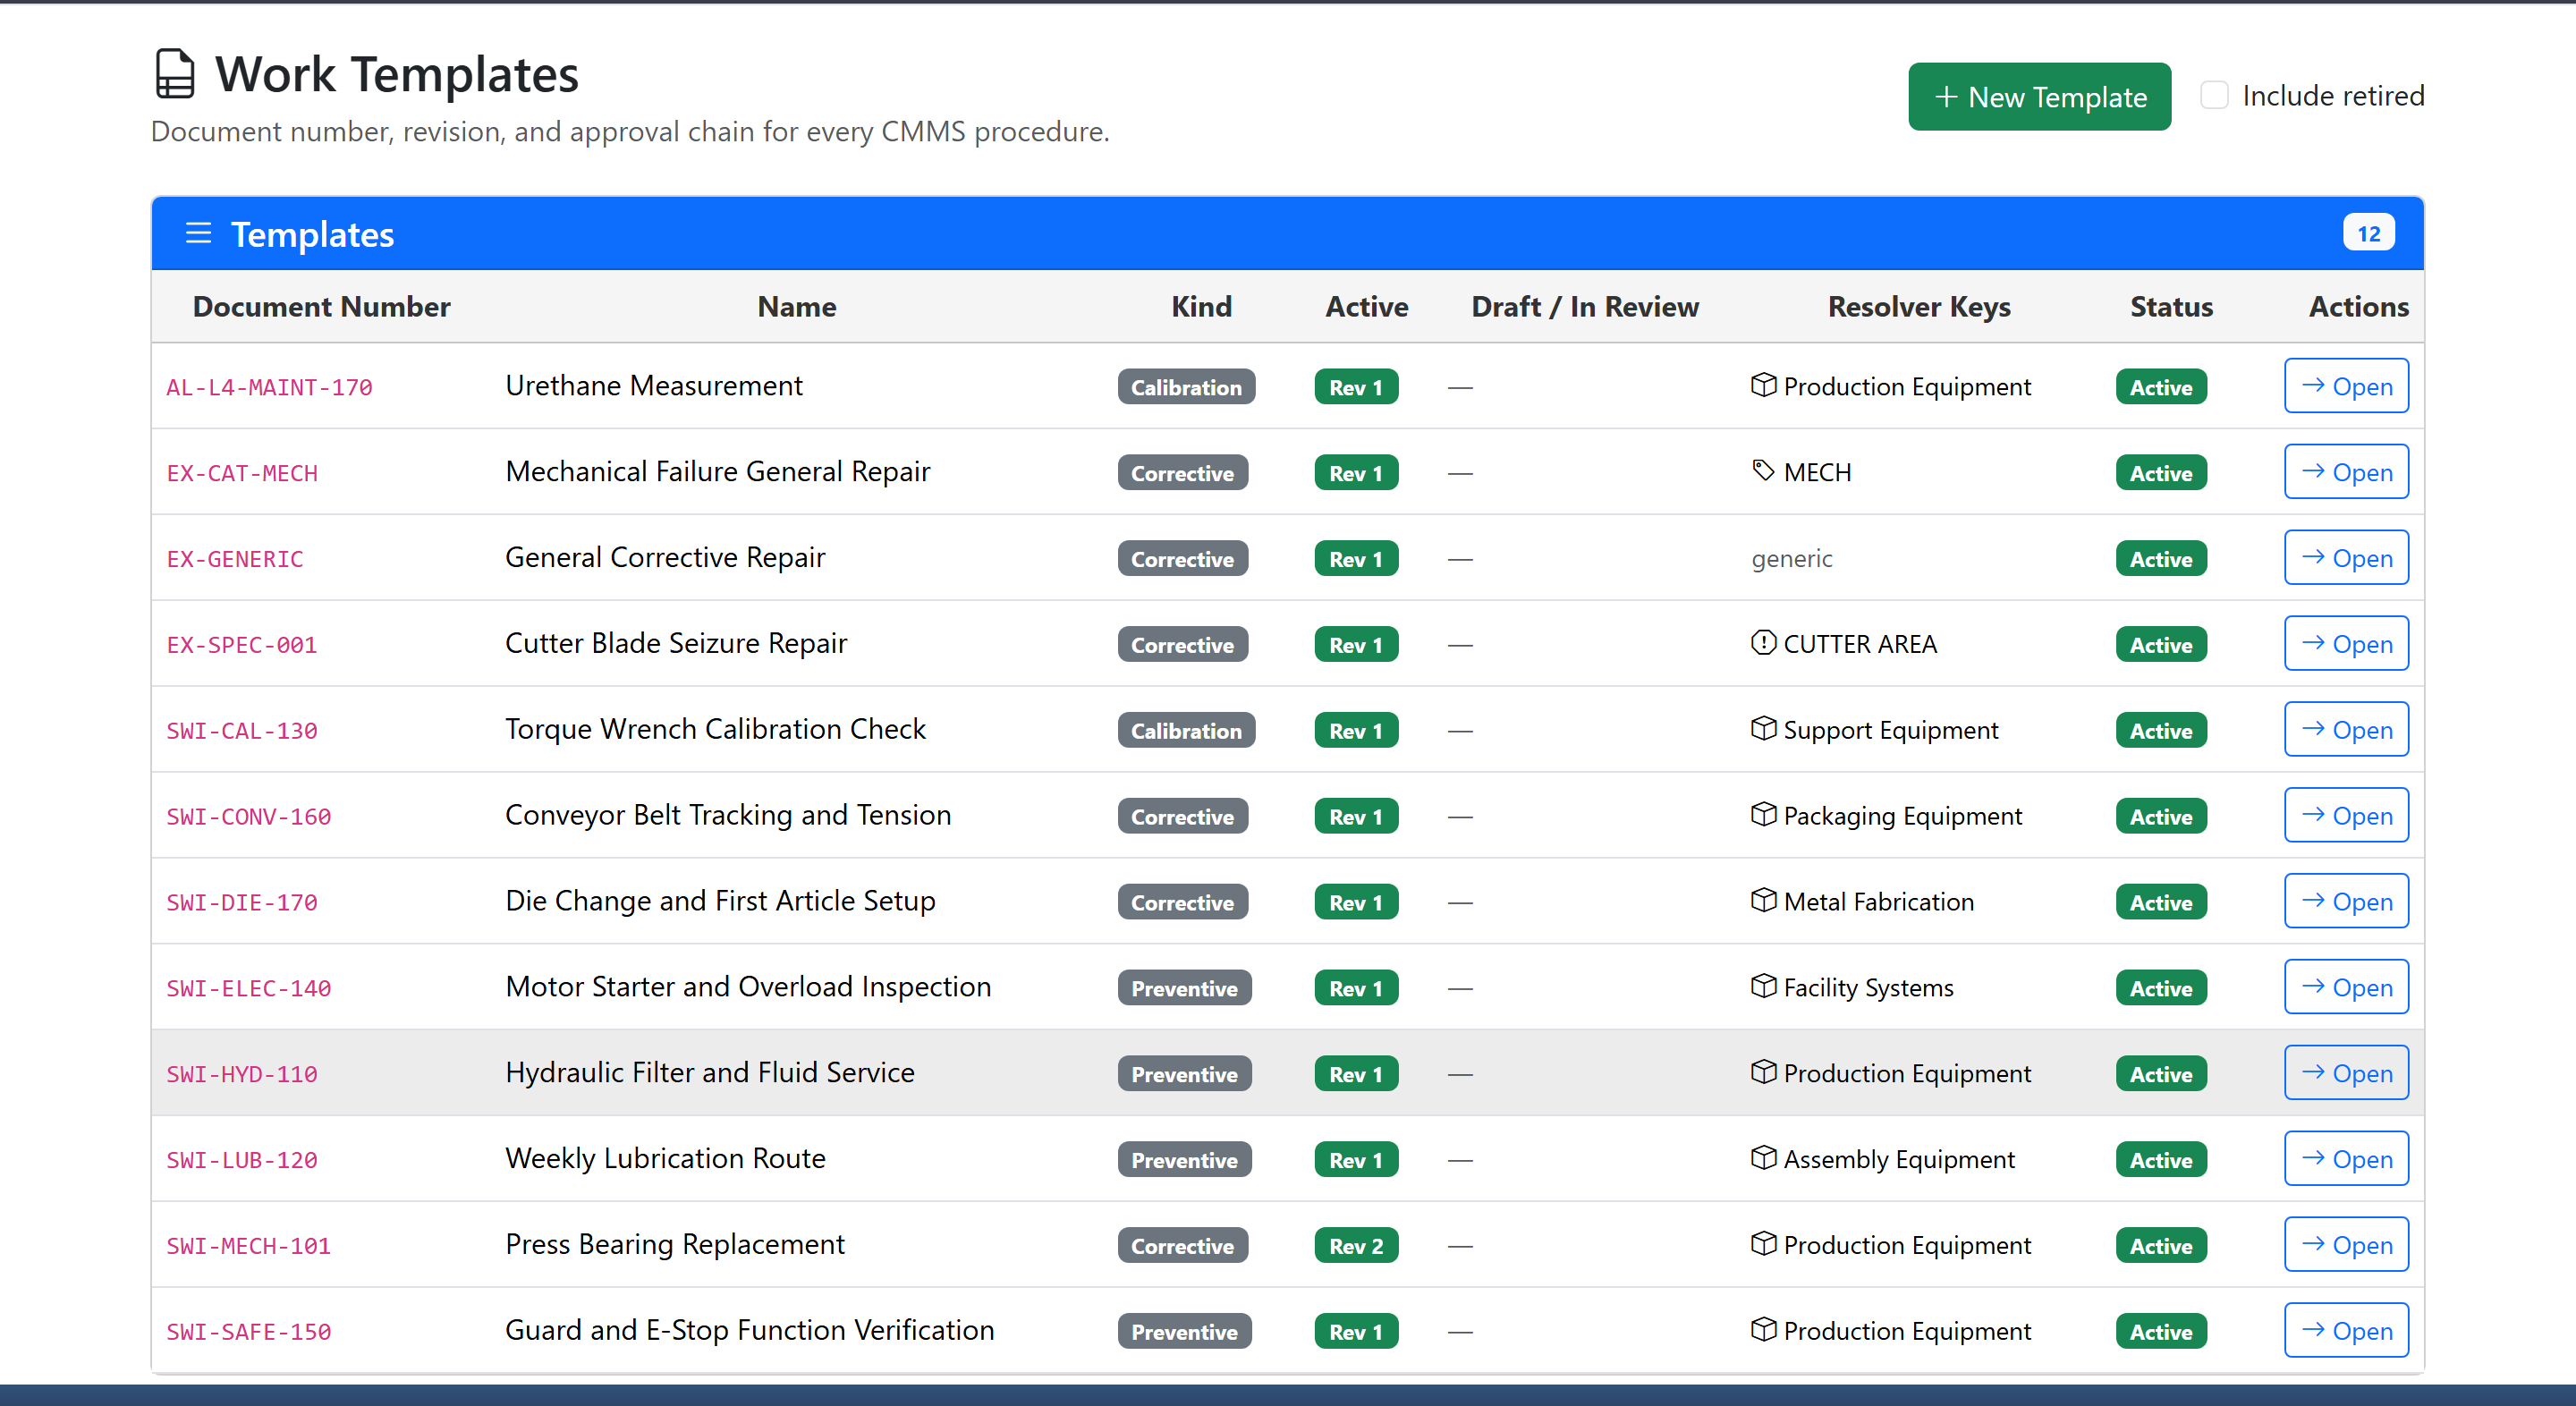Click the tag icon beside MECH
This screenshot has height=1406, width=2576.
click(x=1763, y=471)
